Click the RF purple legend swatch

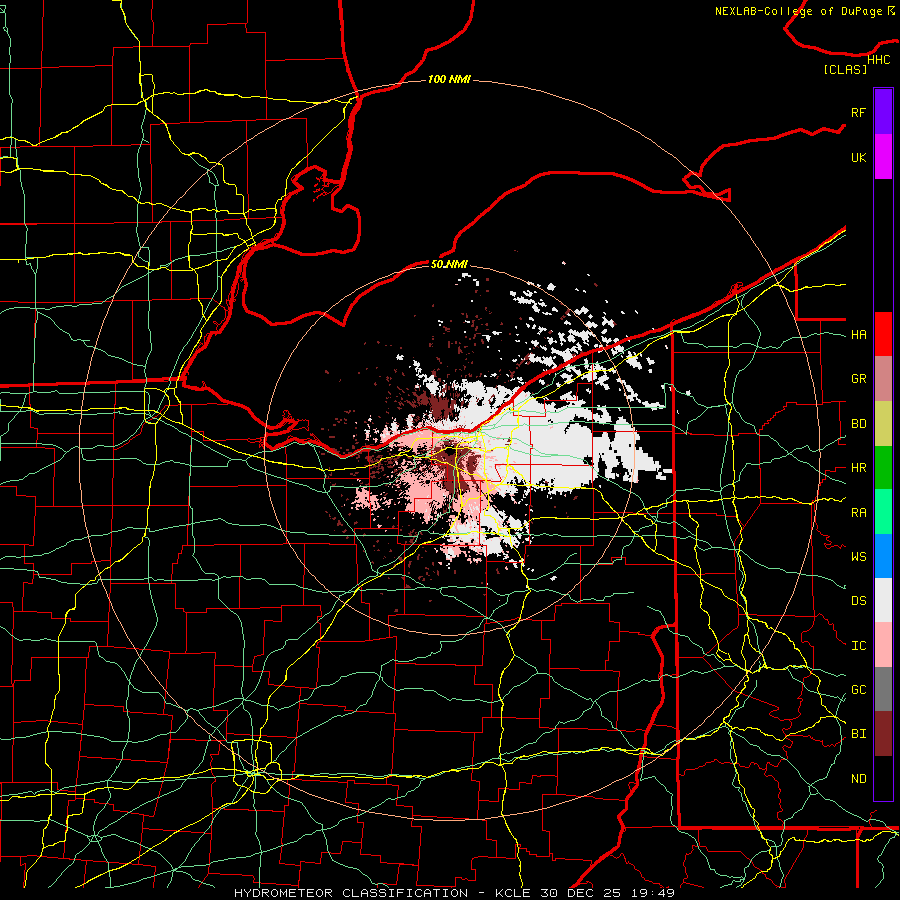(x=883, y=112)
